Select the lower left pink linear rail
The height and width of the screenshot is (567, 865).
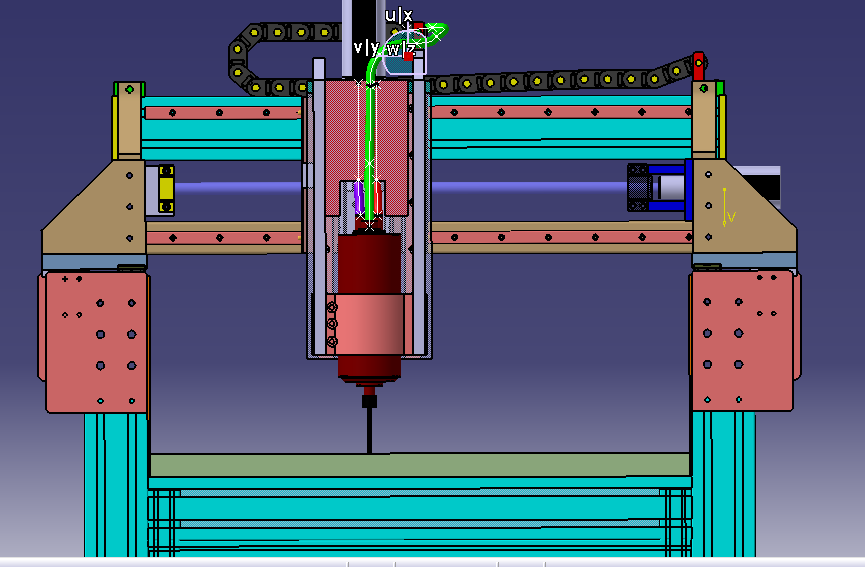(x=223, y=238)
